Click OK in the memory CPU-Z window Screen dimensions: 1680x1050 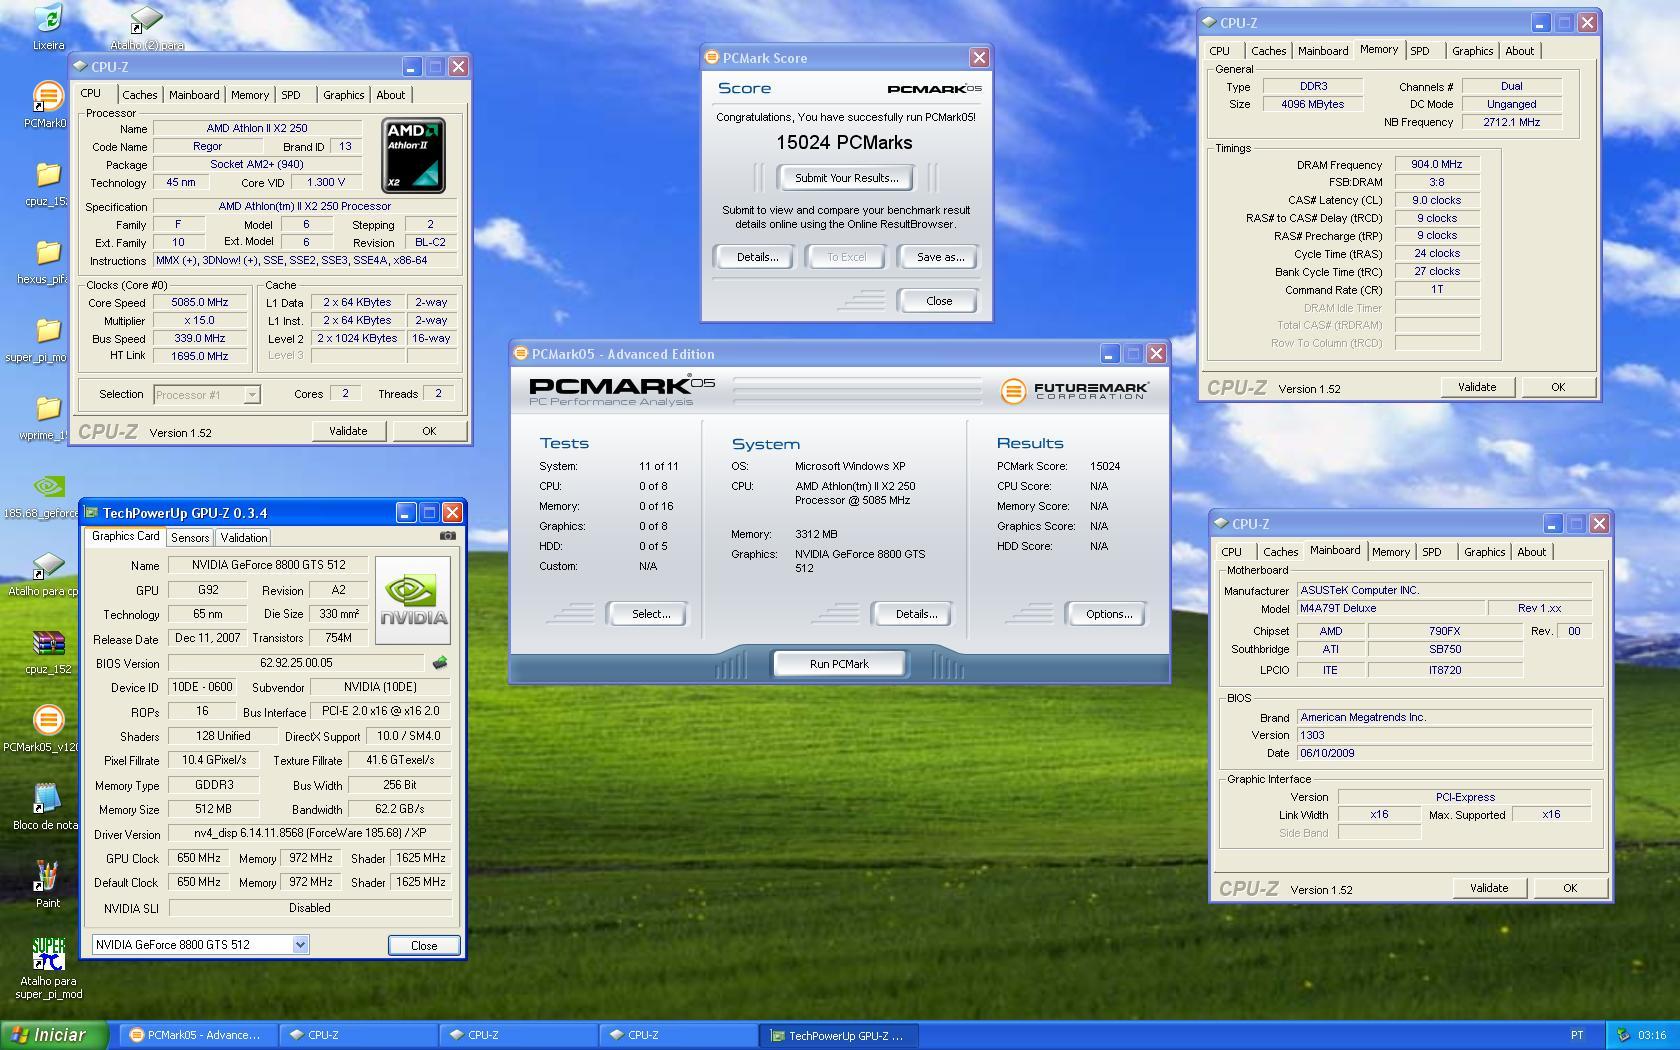click(x=1557, y=387)
